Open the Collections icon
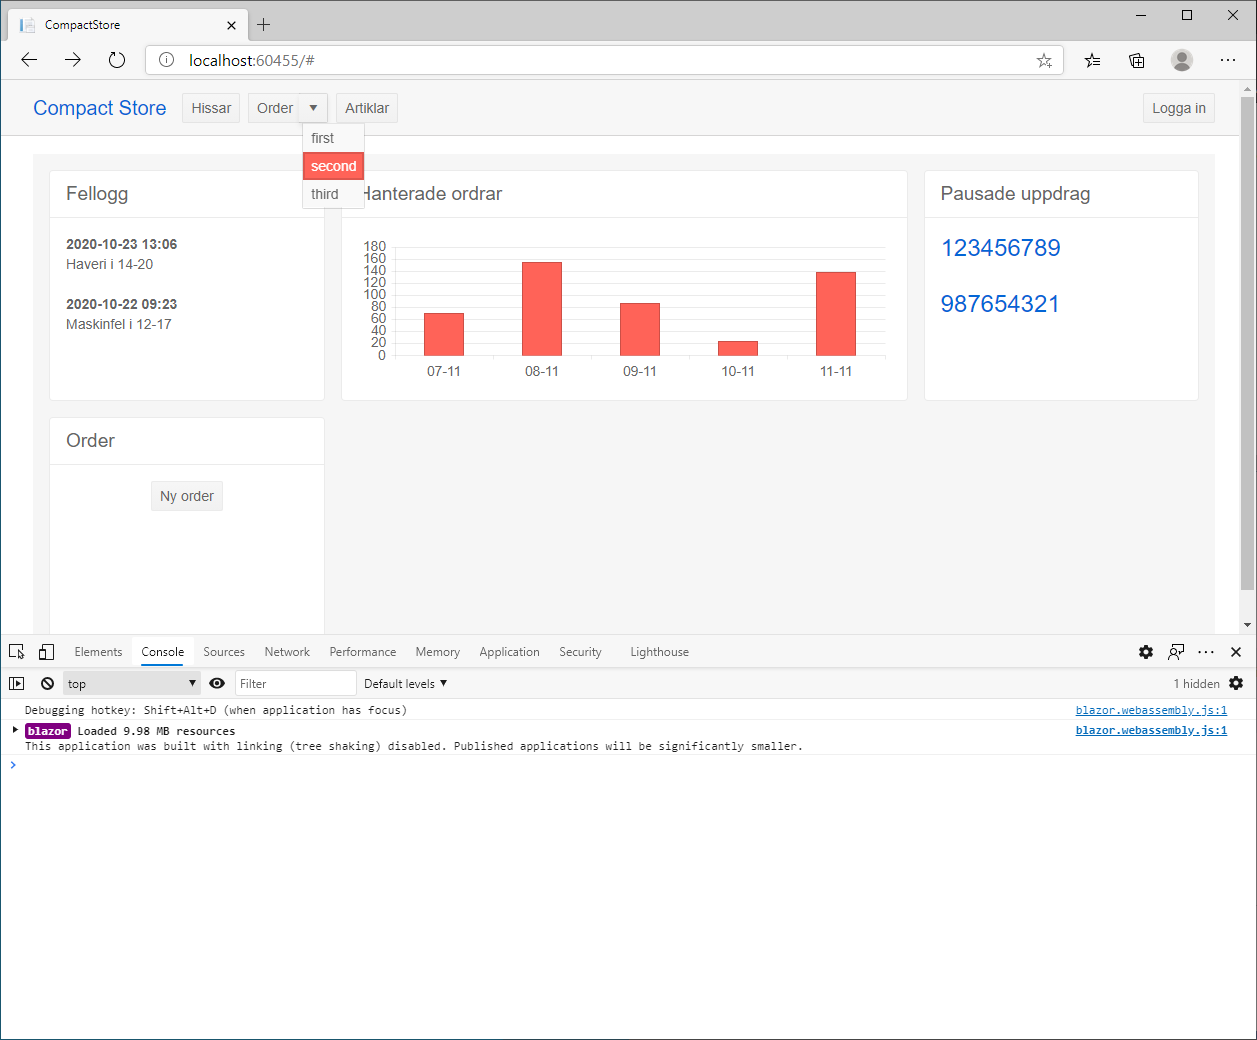Viewport: 1257px width, 1040px height. pos(1137,61)
